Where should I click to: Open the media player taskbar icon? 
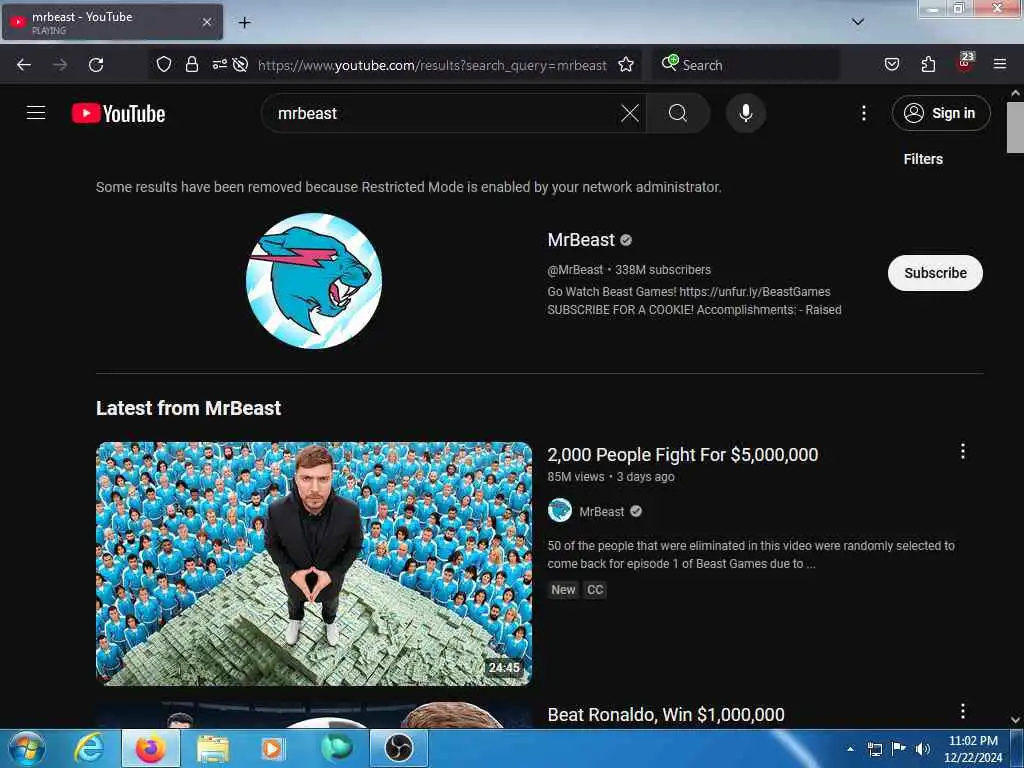click(273, 748)
